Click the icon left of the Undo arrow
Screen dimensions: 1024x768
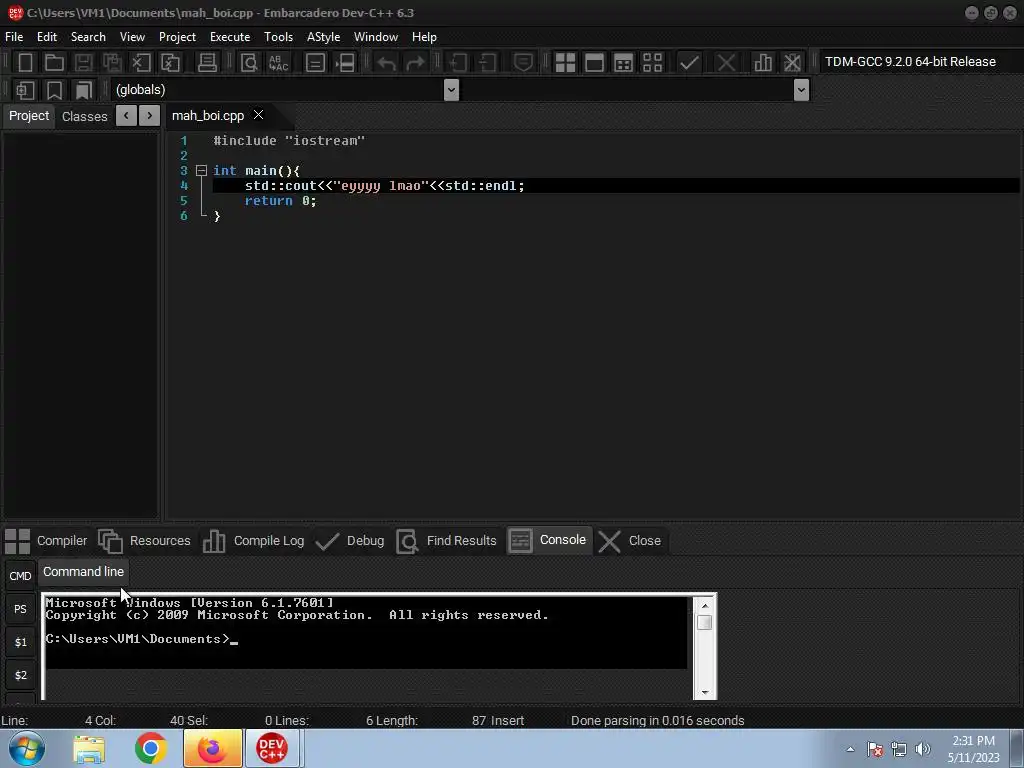click(x=345, y=63)
